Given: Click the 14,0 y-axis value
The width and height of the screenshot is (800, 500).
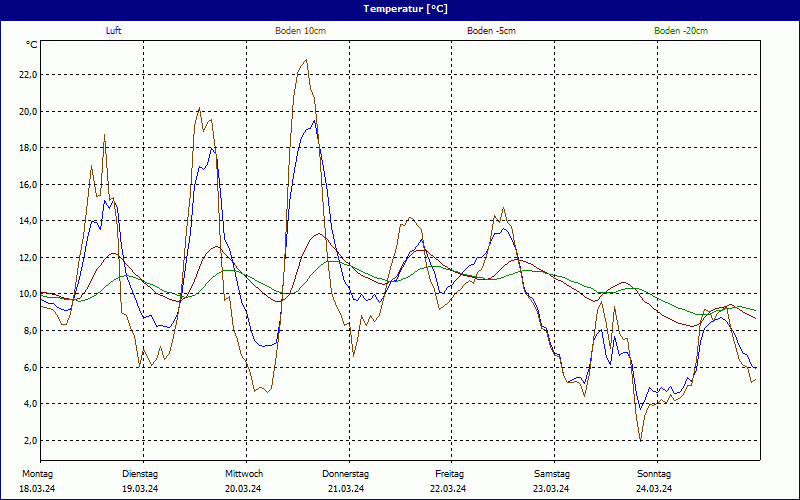Looking at the screenshot, I should (28, 221).
